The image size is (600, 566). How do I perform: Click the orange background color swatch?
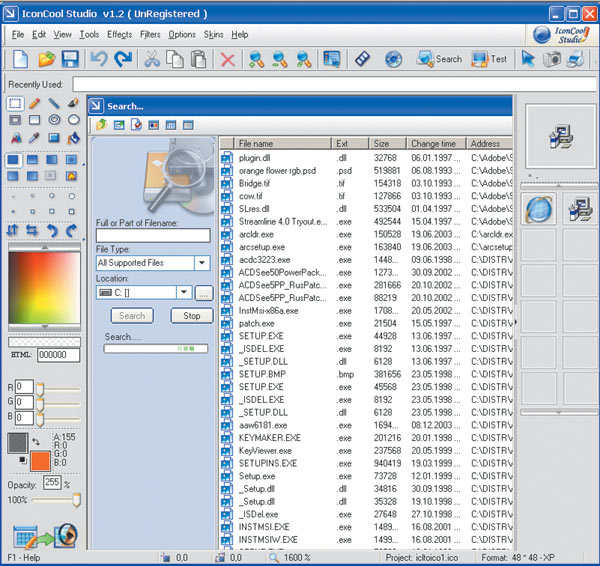[x=40, y=460]
